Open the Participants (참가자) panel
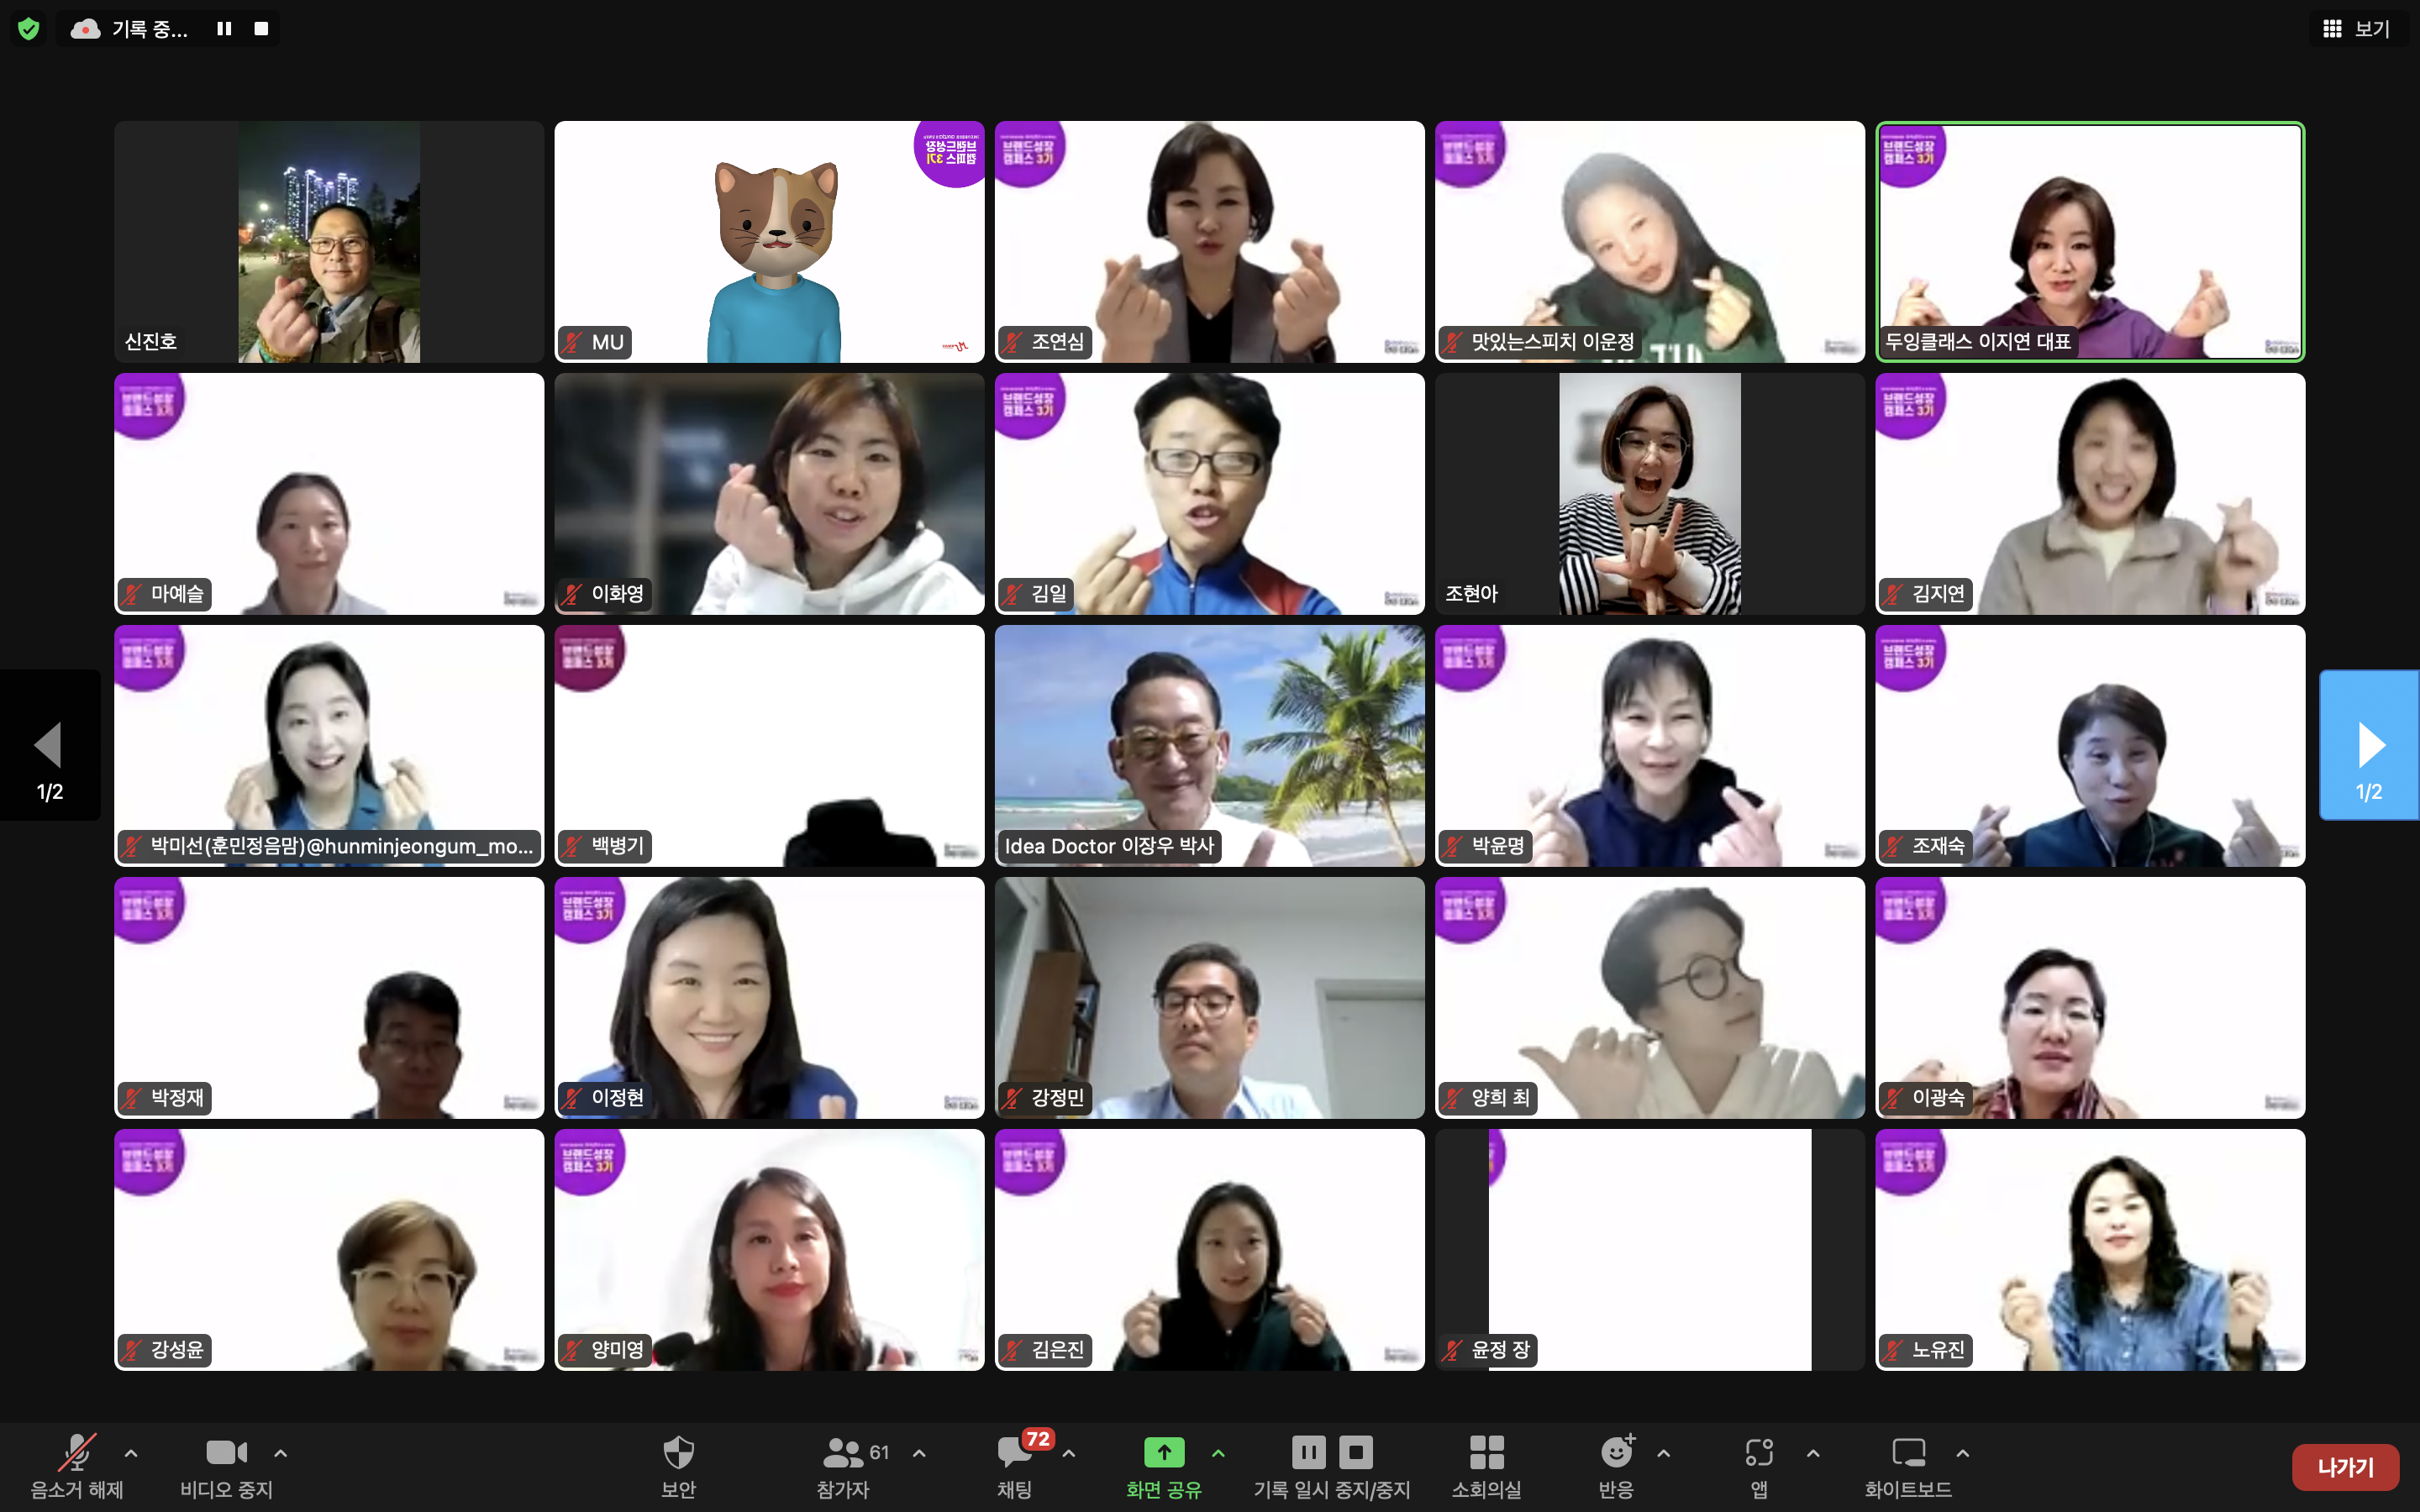This screenshot has width=2420, height=1512. 843,1453
